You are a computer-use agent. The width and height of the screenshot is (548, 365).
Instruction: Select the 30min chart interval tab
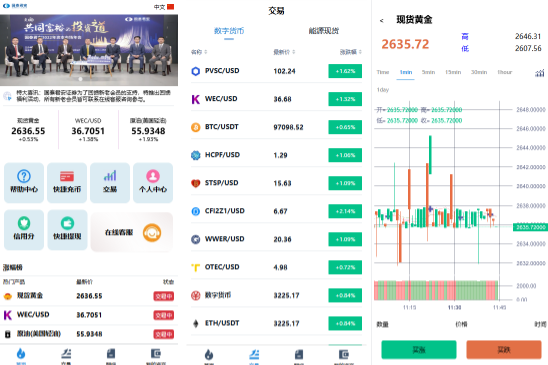tap(479, 72)
